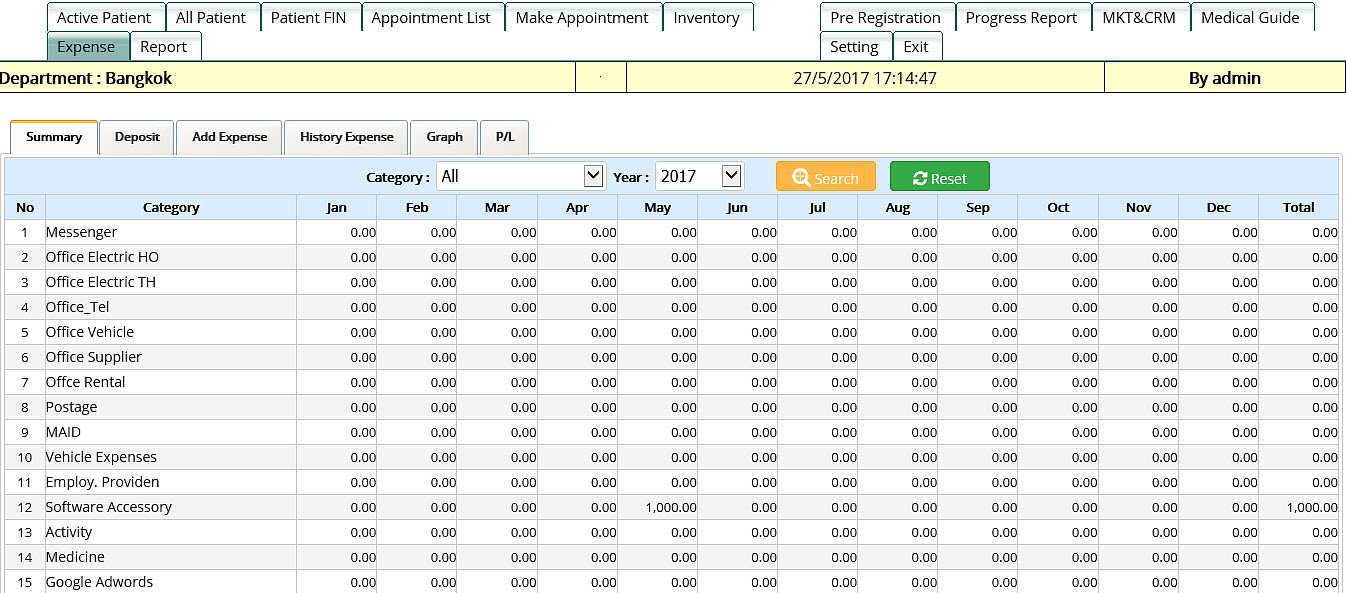Open the Report menu
This screenshot has width=1346, height=593.
[164, 46]
